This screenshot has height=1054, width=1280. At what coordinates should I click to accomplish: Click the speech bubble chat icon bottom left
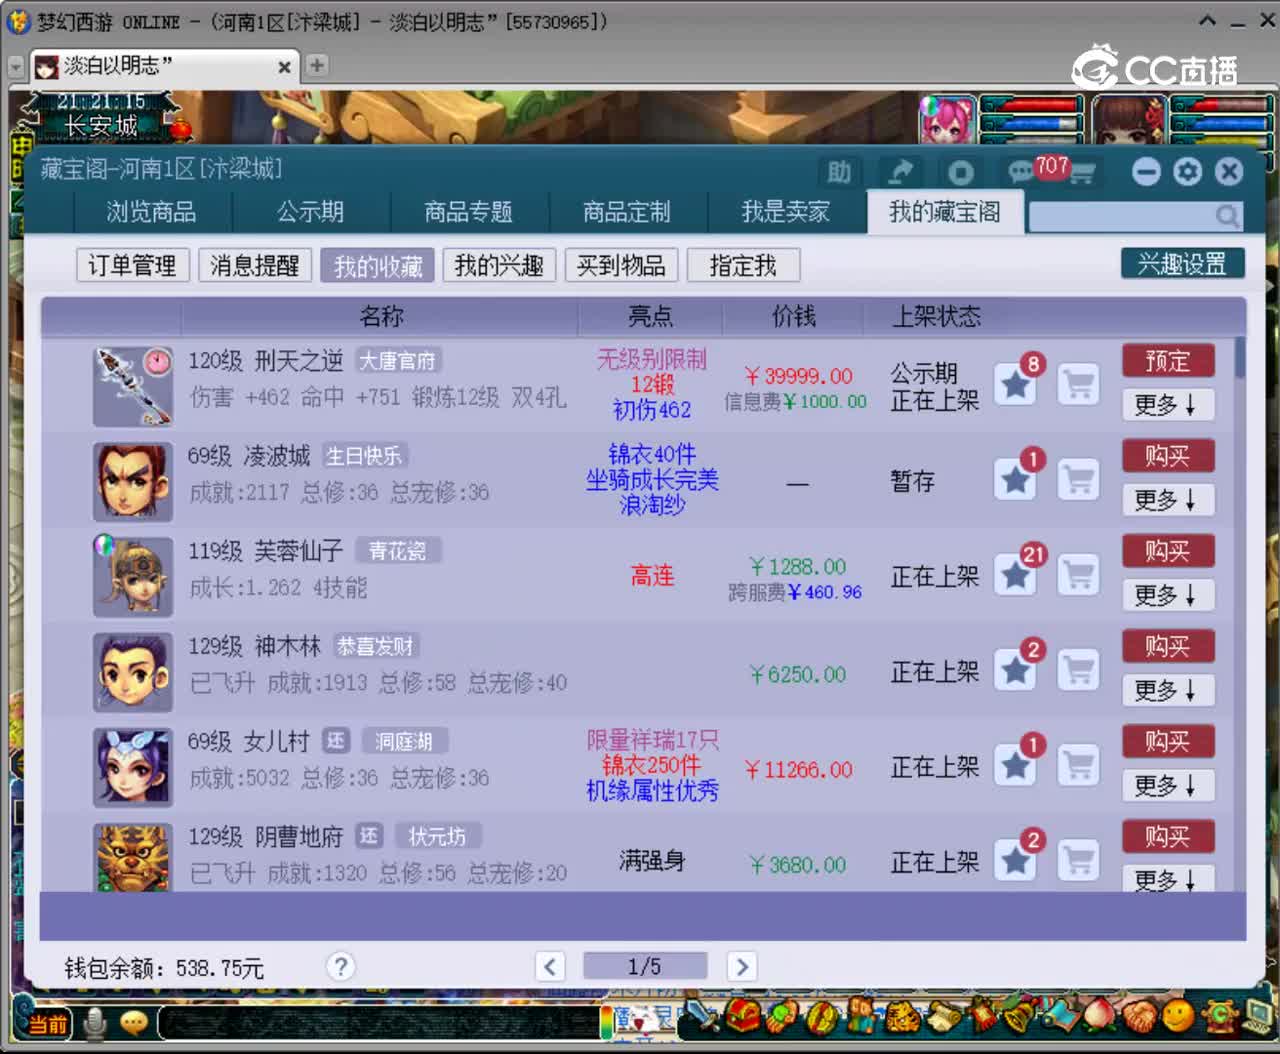(x=133, y=1022)
